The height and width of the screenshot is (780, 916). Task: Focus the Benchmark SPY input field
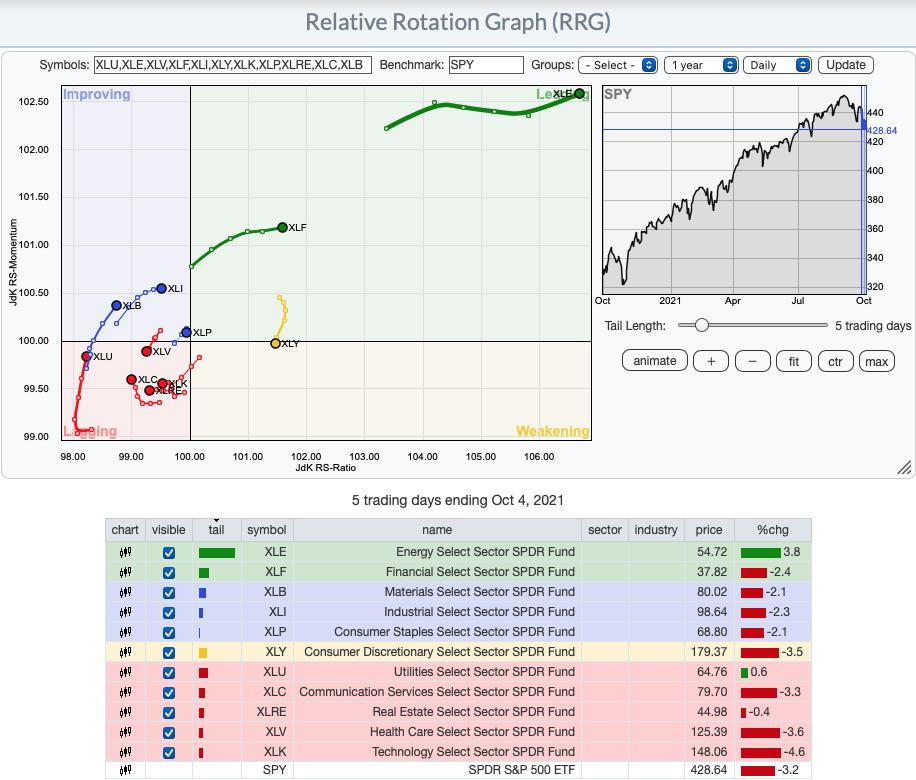point(485,65)
